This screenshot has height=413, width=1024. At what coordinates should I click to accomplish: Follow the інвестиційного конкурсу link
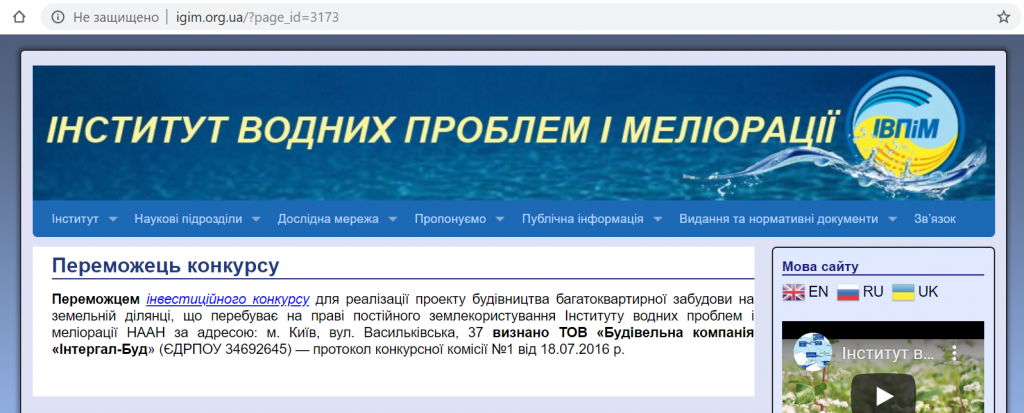pos(228,299)
